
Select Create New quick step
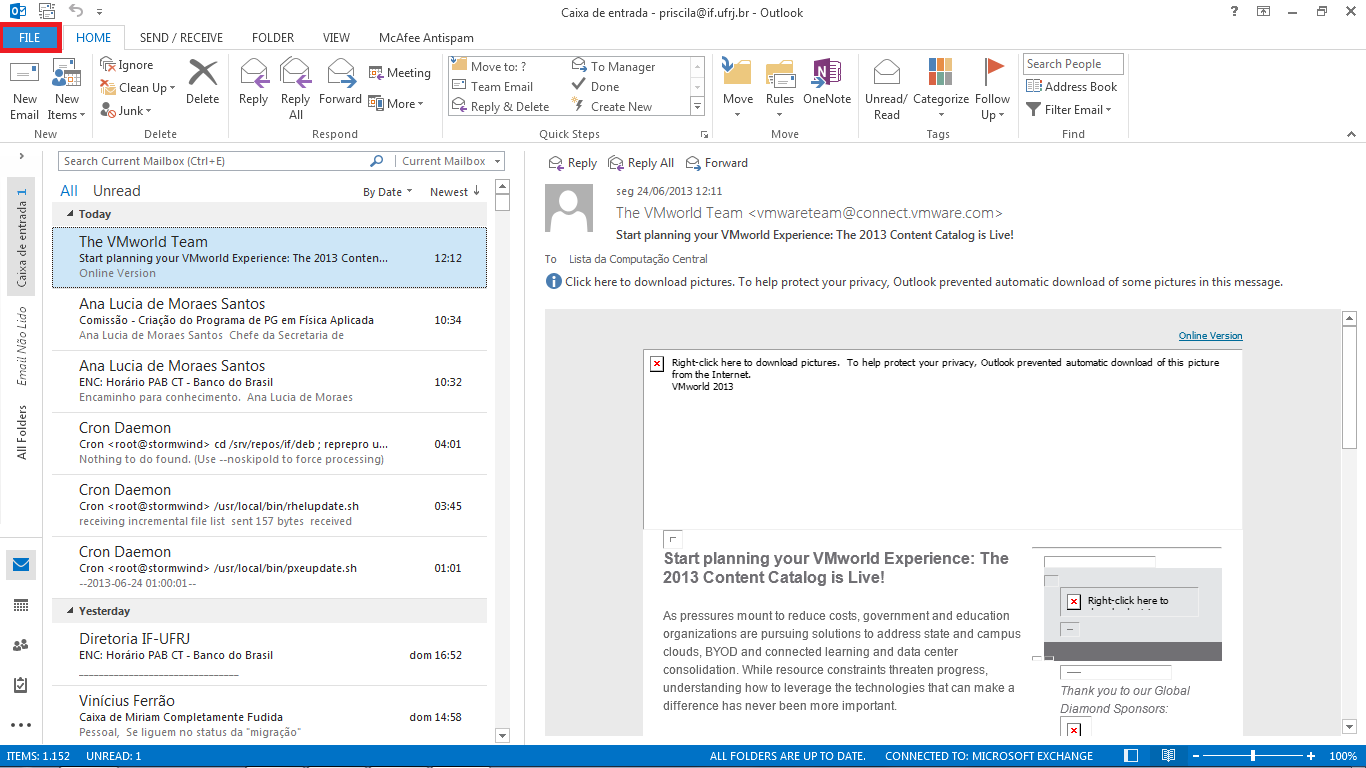pos(612,106)
